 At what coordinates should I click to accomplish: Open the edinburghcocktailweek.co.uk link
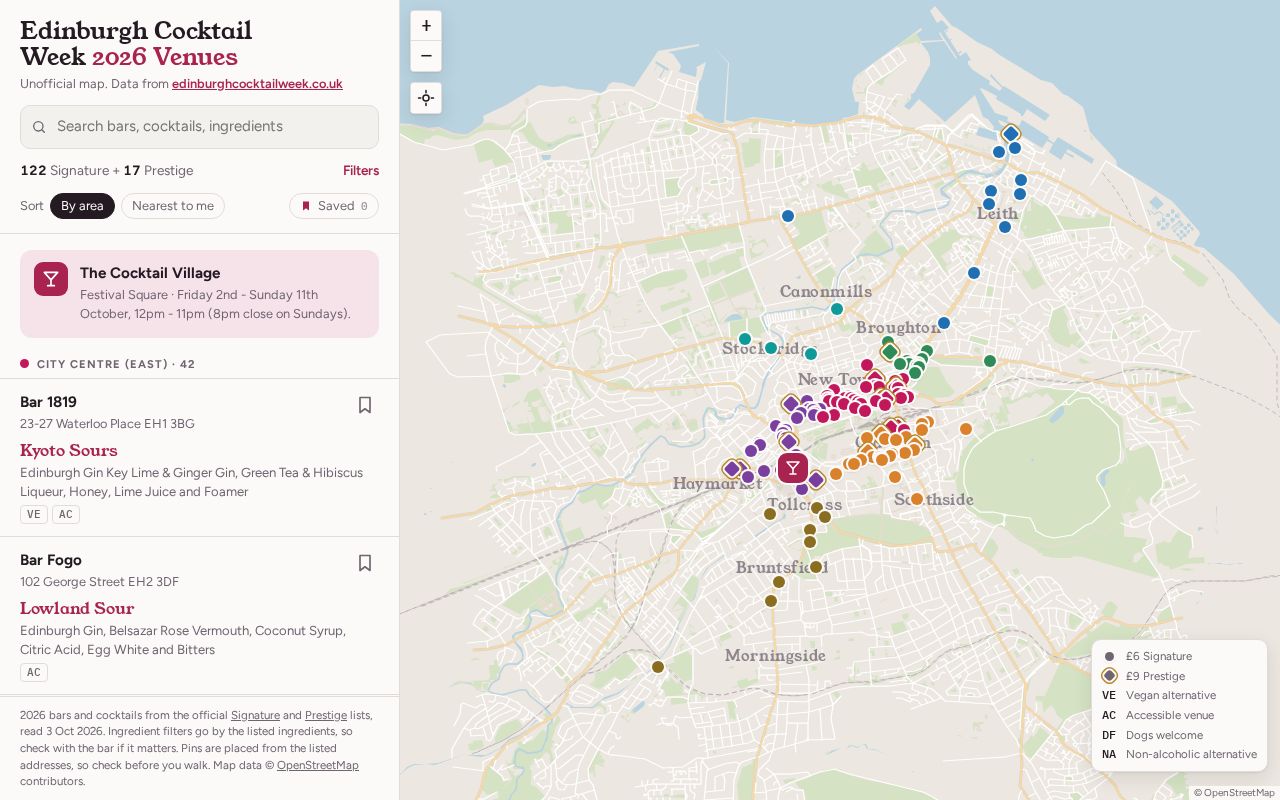pos(257,84)
